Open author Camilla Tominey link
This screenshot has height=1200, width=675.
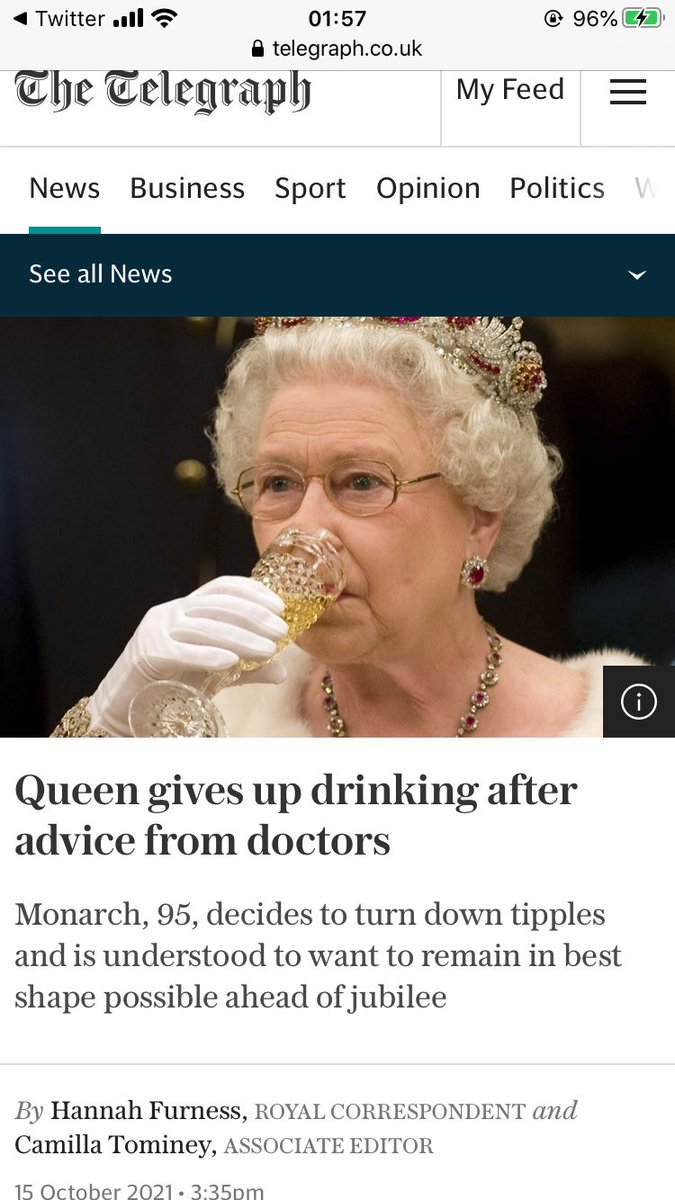[114, 1146]
